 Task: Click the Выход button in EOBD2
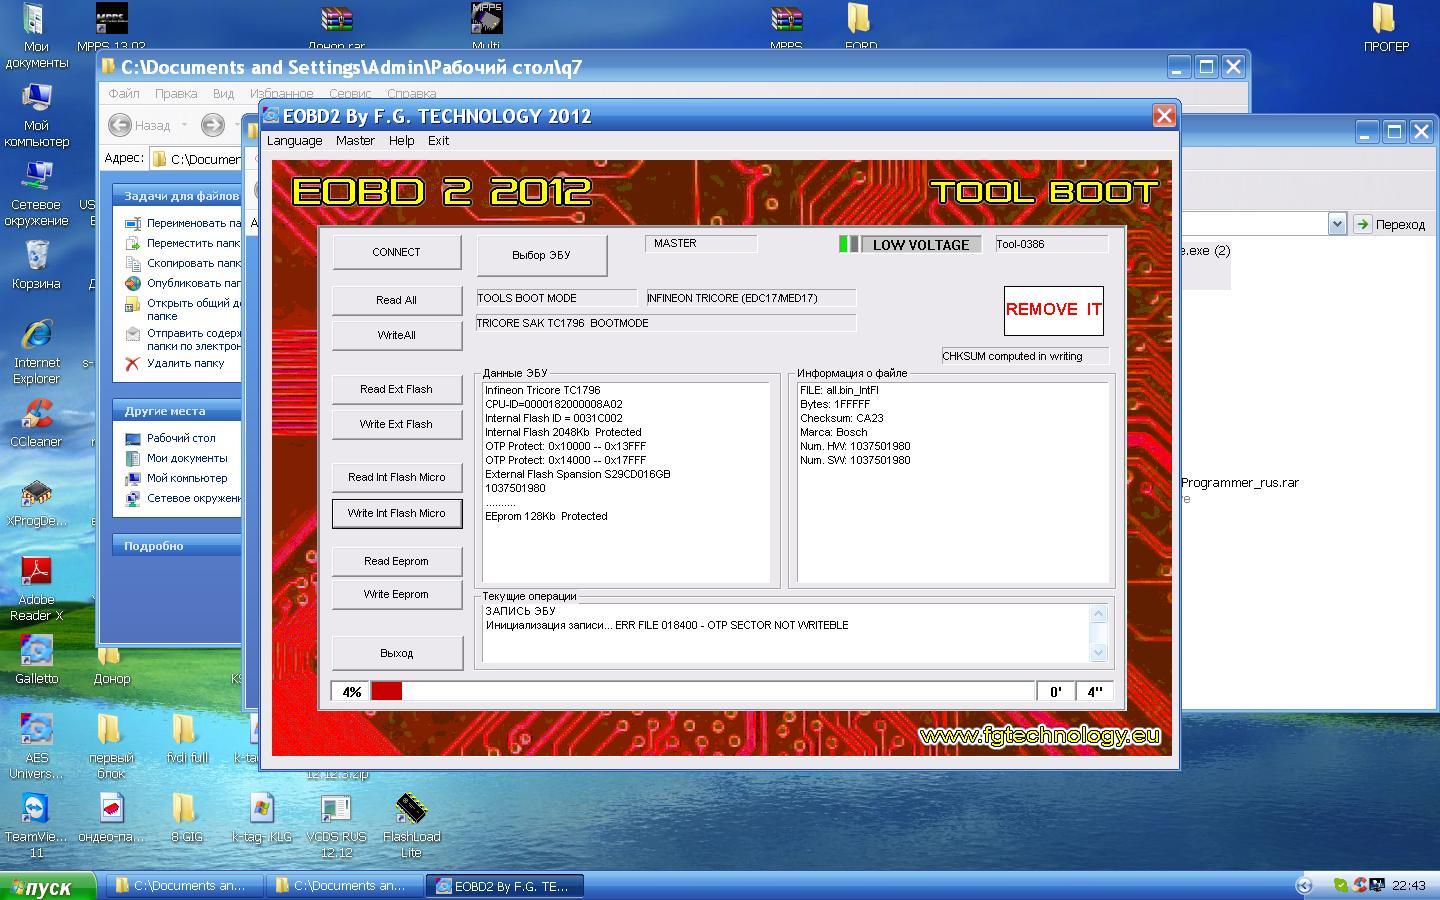pos(397,653)
